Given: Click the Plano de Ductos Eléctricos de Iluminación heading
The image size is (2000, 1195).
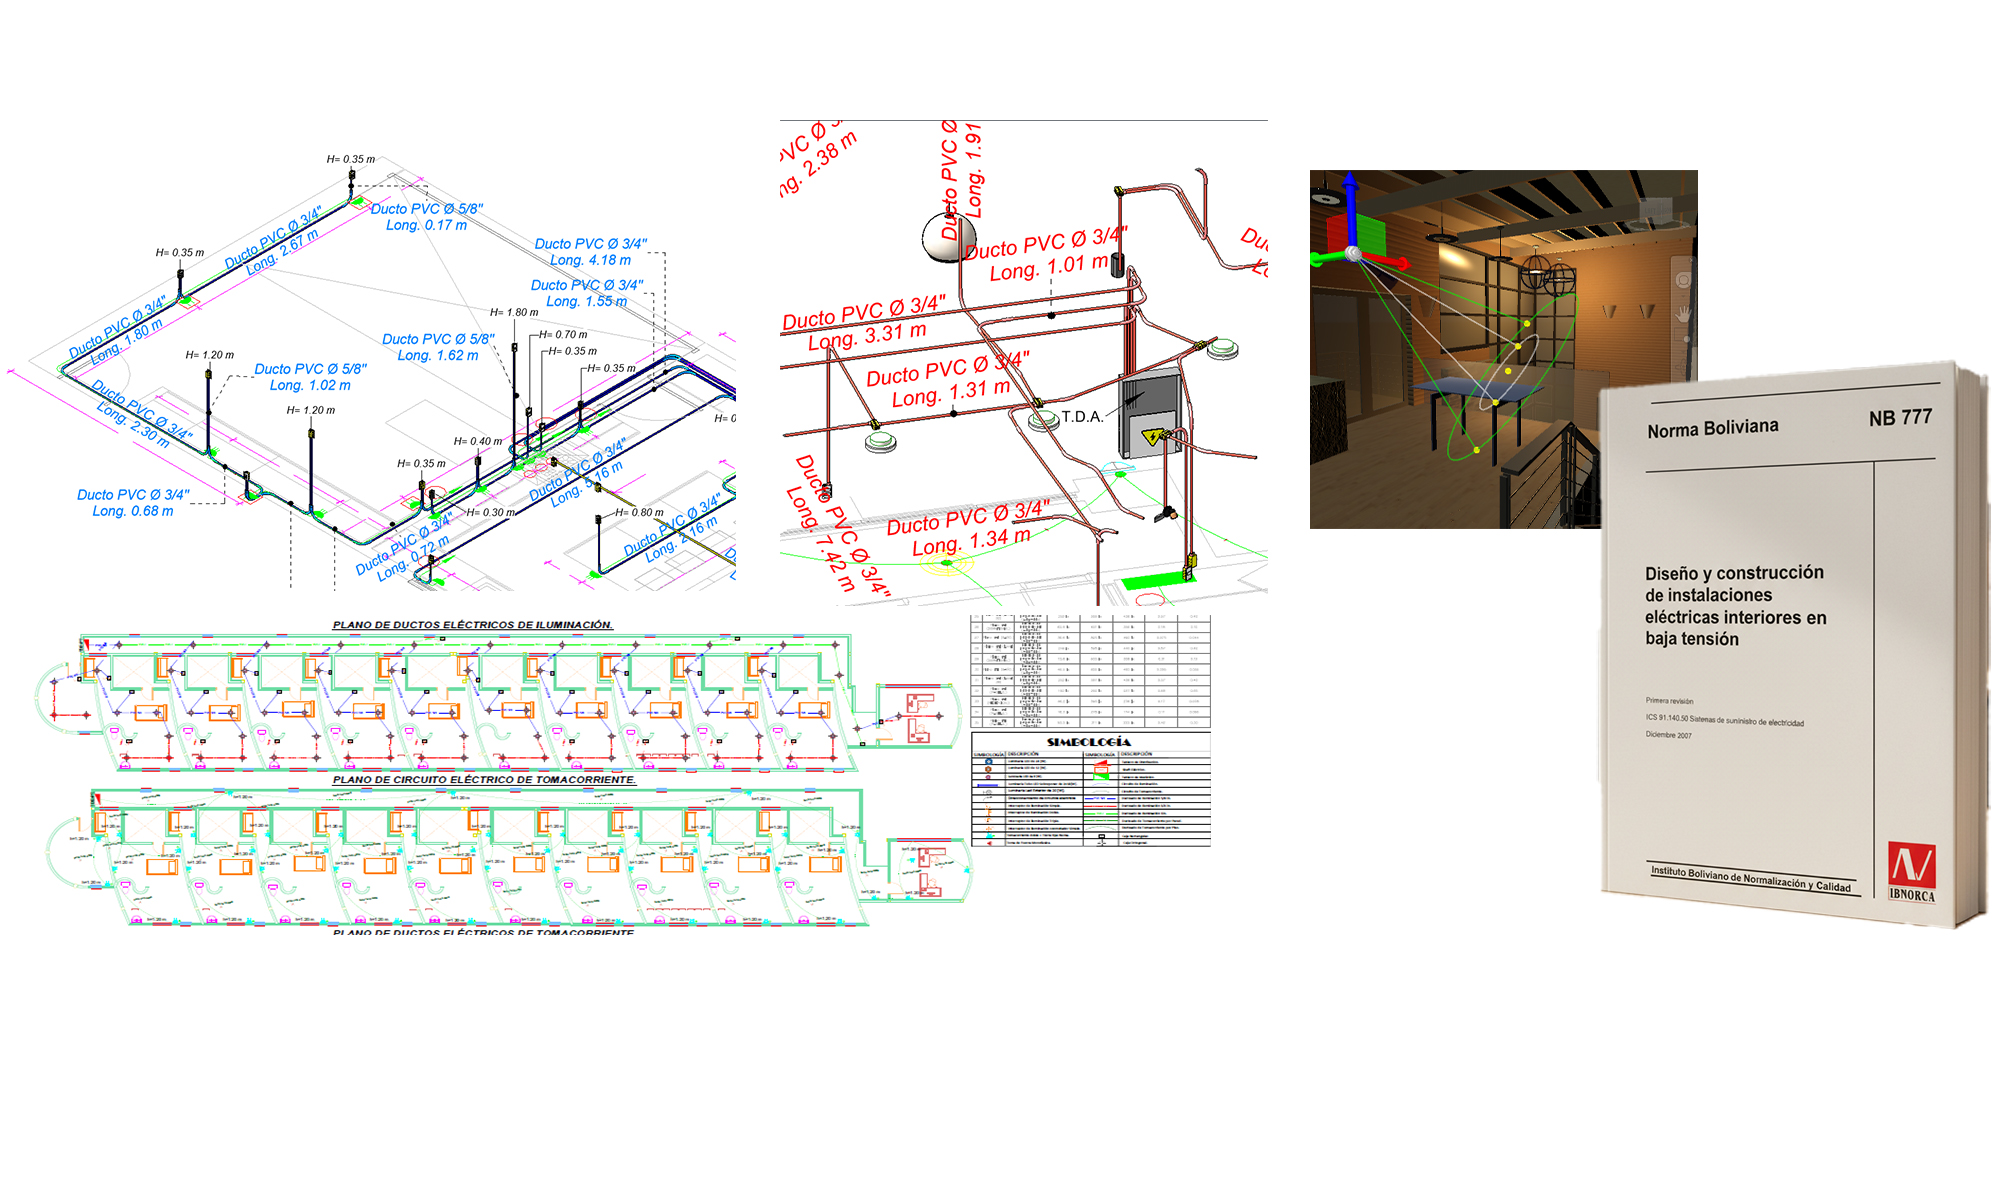Looking at the screenshot, I should pos(473,625).
